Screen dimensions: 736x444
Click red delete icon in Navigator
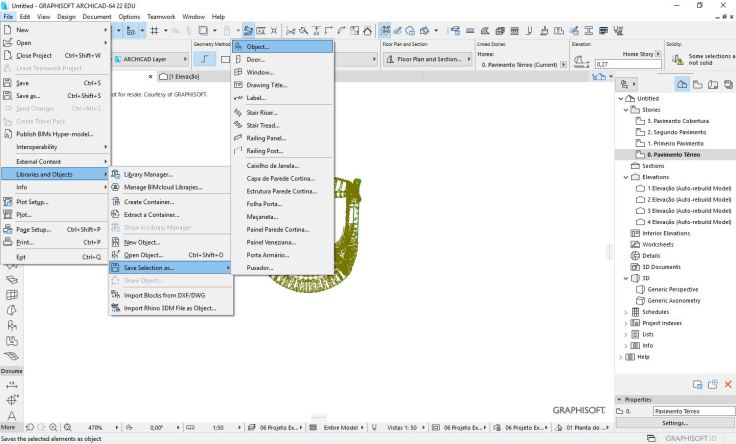tap(728, 384)
